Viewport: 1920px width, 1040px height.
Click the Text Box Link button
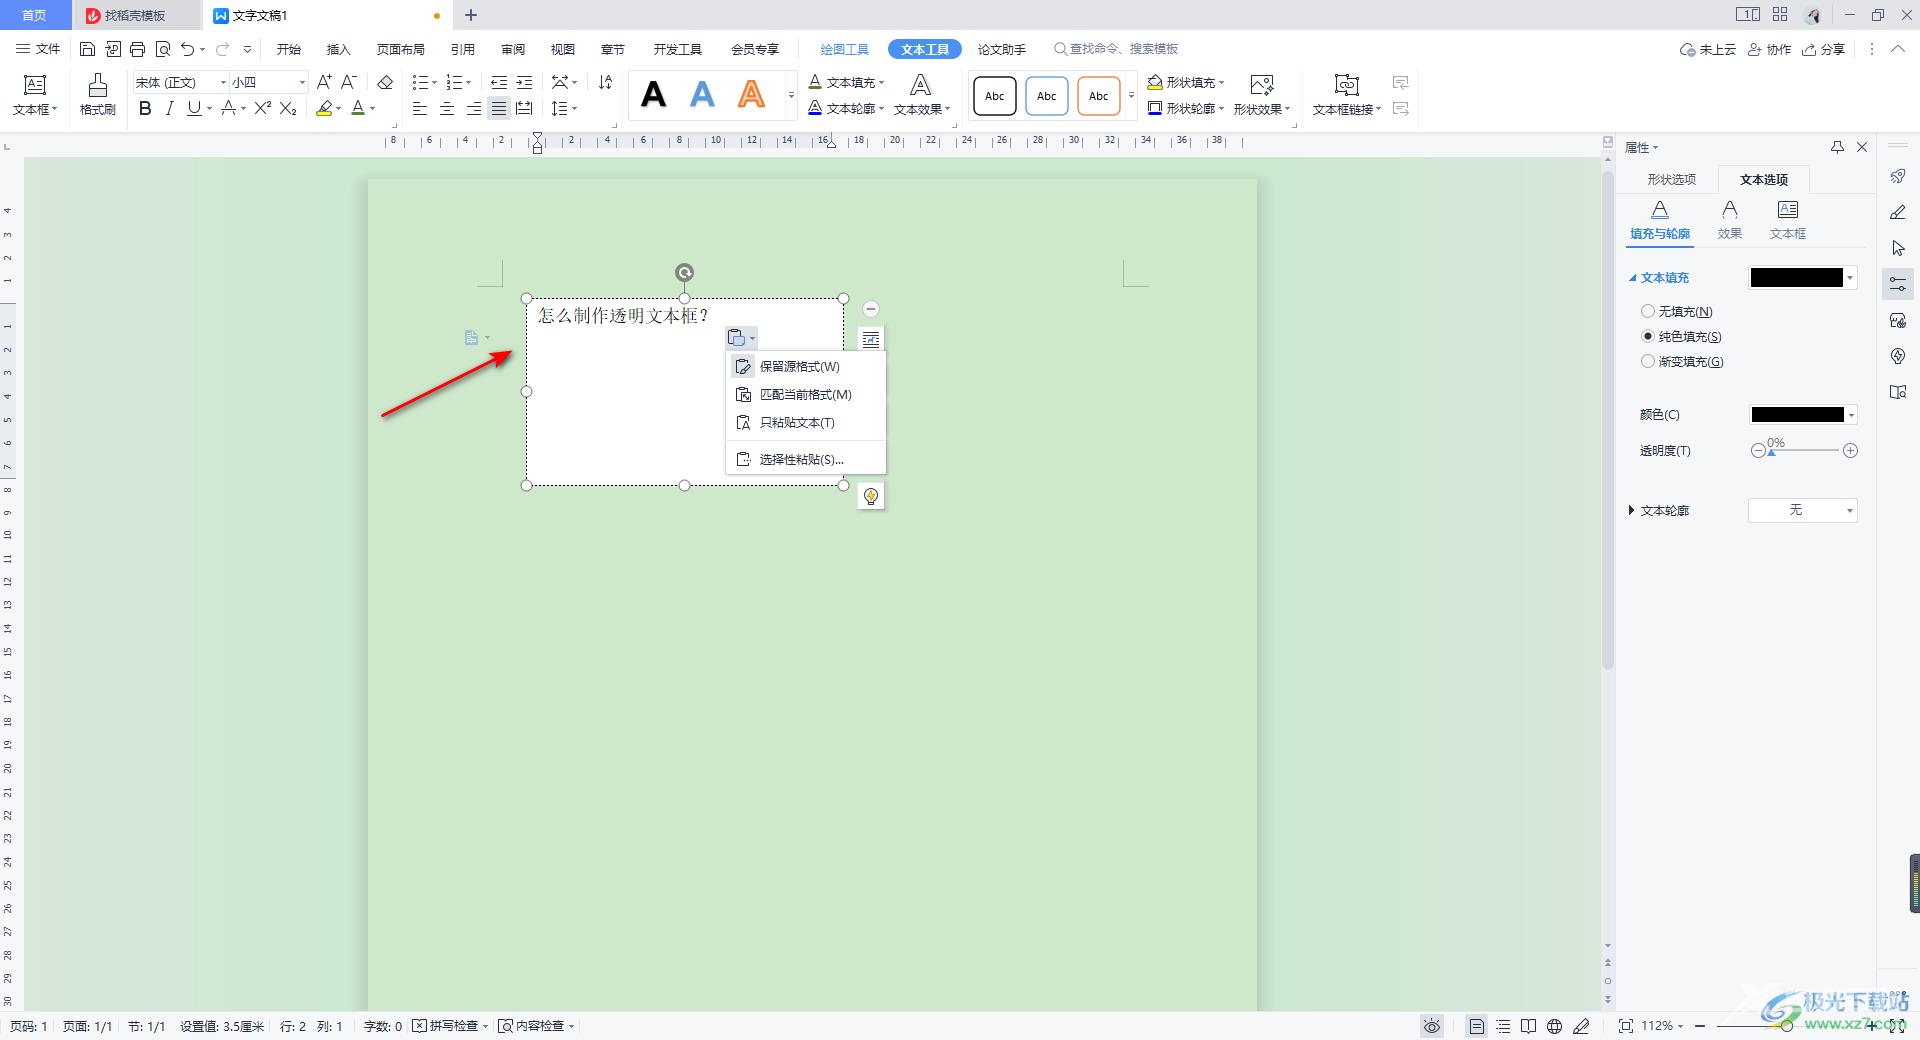pyautogui.click(x=1346, y=95)
